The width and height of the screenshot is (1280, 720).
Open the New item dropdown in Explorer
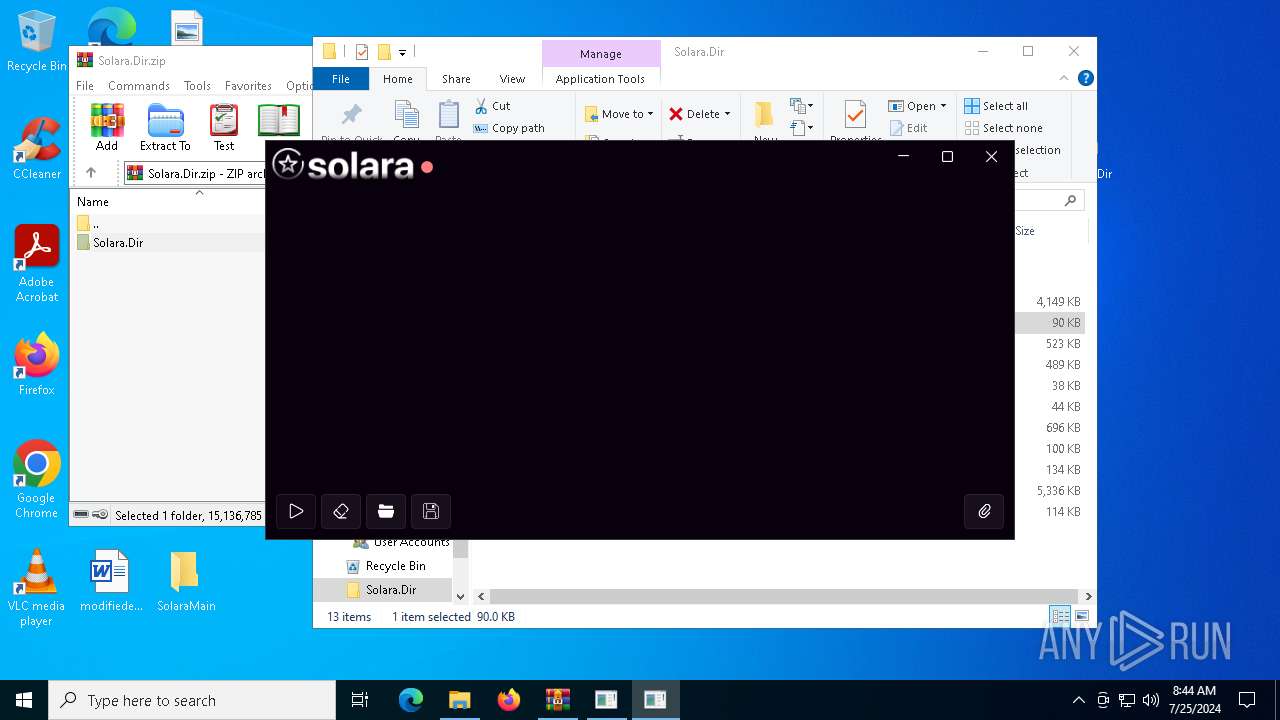pos(801,106)
